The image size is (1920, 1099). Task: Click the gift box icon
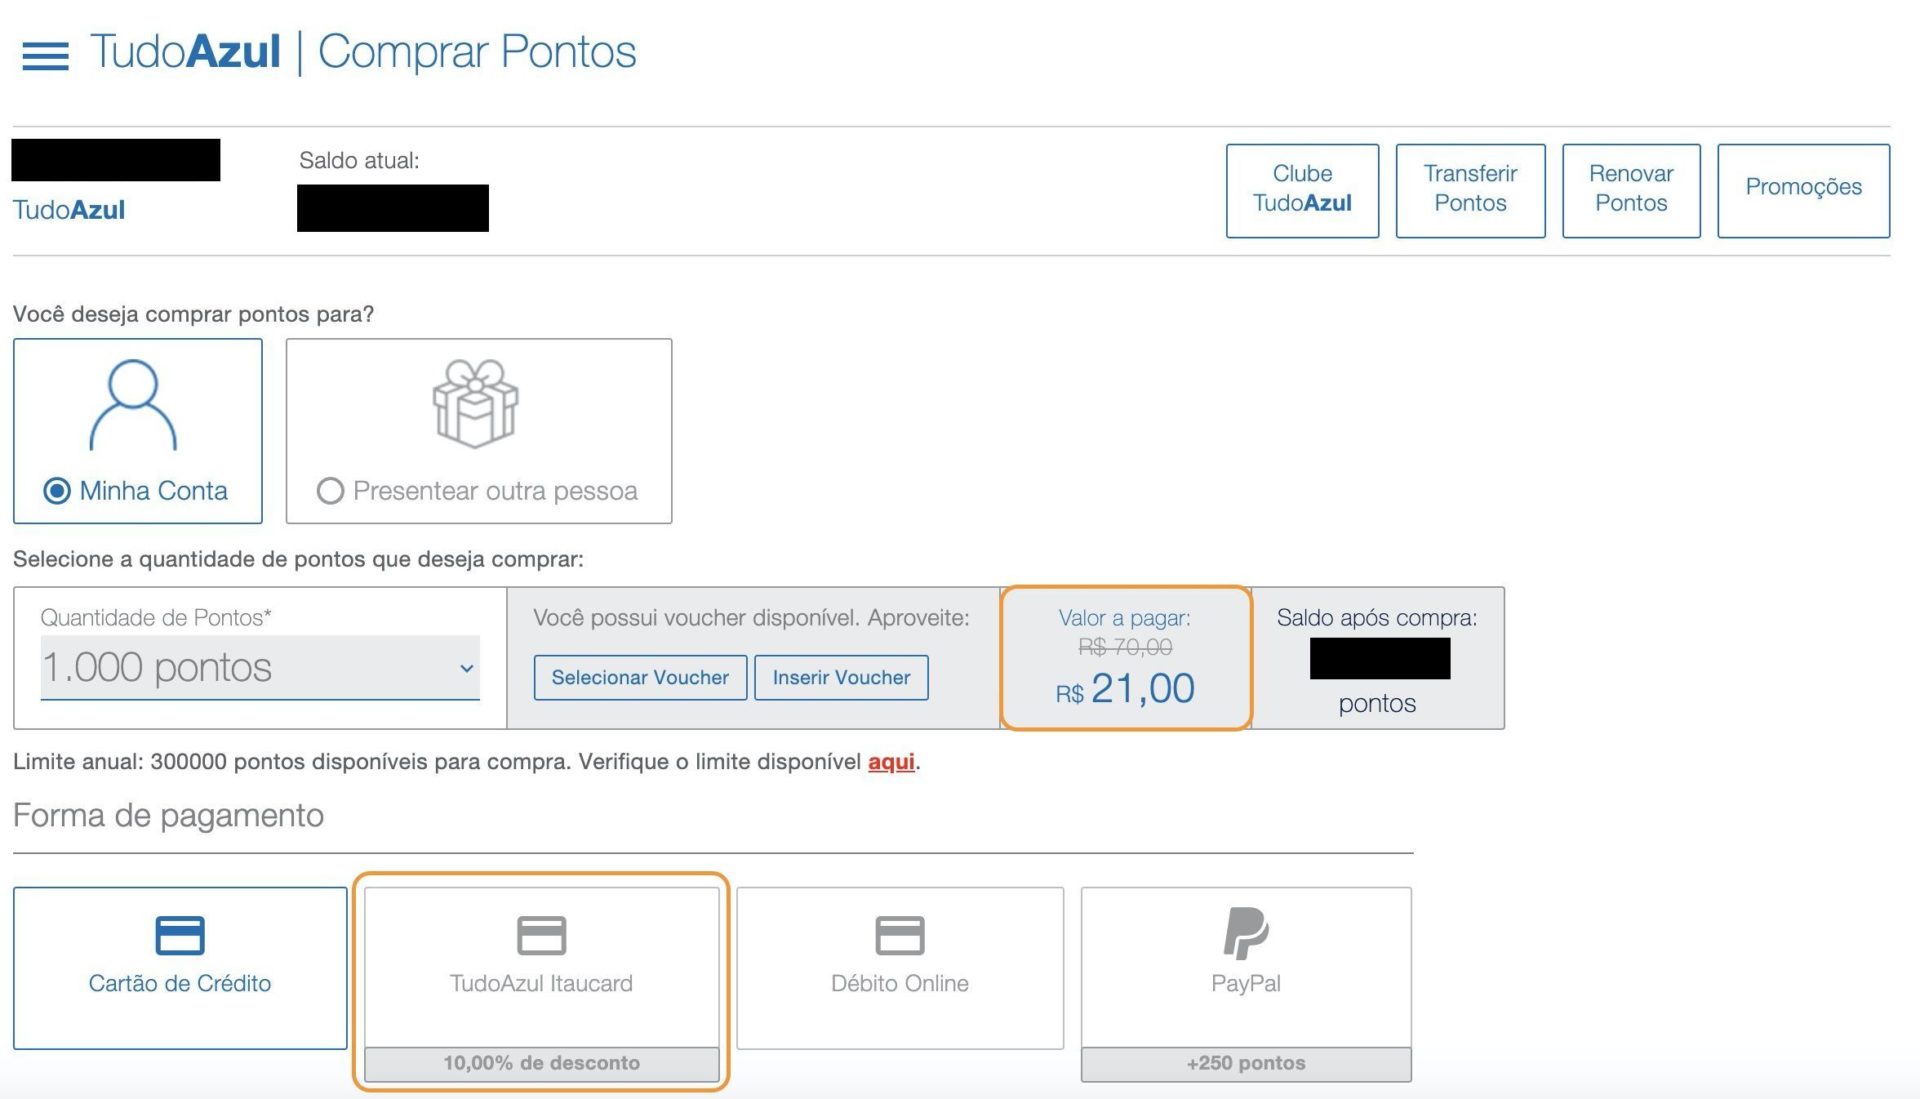coord(475,403)
